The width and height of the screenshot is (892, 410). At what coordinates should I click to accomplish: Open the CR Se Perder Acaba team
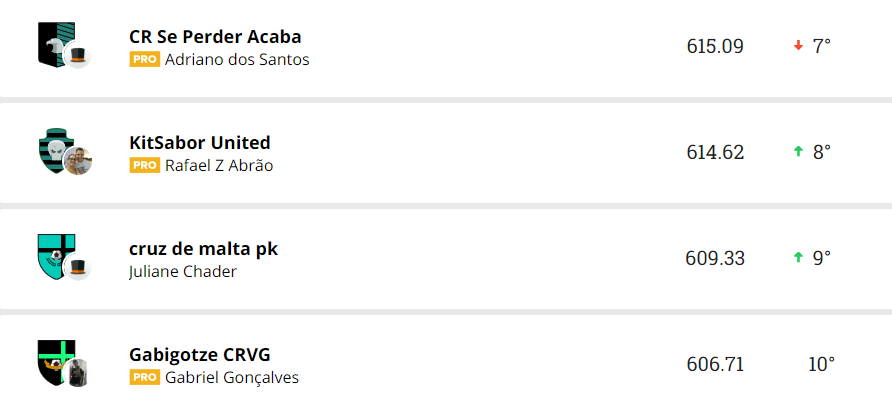tap(215, 37)
